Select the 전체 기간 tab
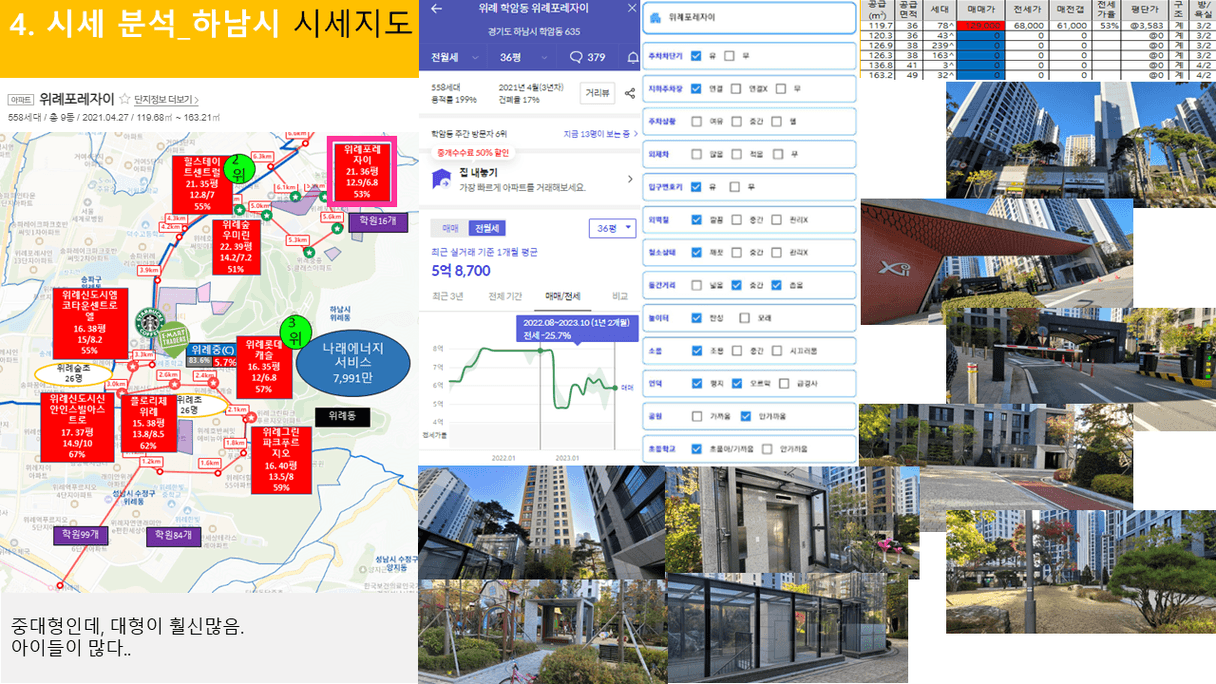Image resolution: width=1216 pixels, height=684 pixels. (x=505, y=296)
